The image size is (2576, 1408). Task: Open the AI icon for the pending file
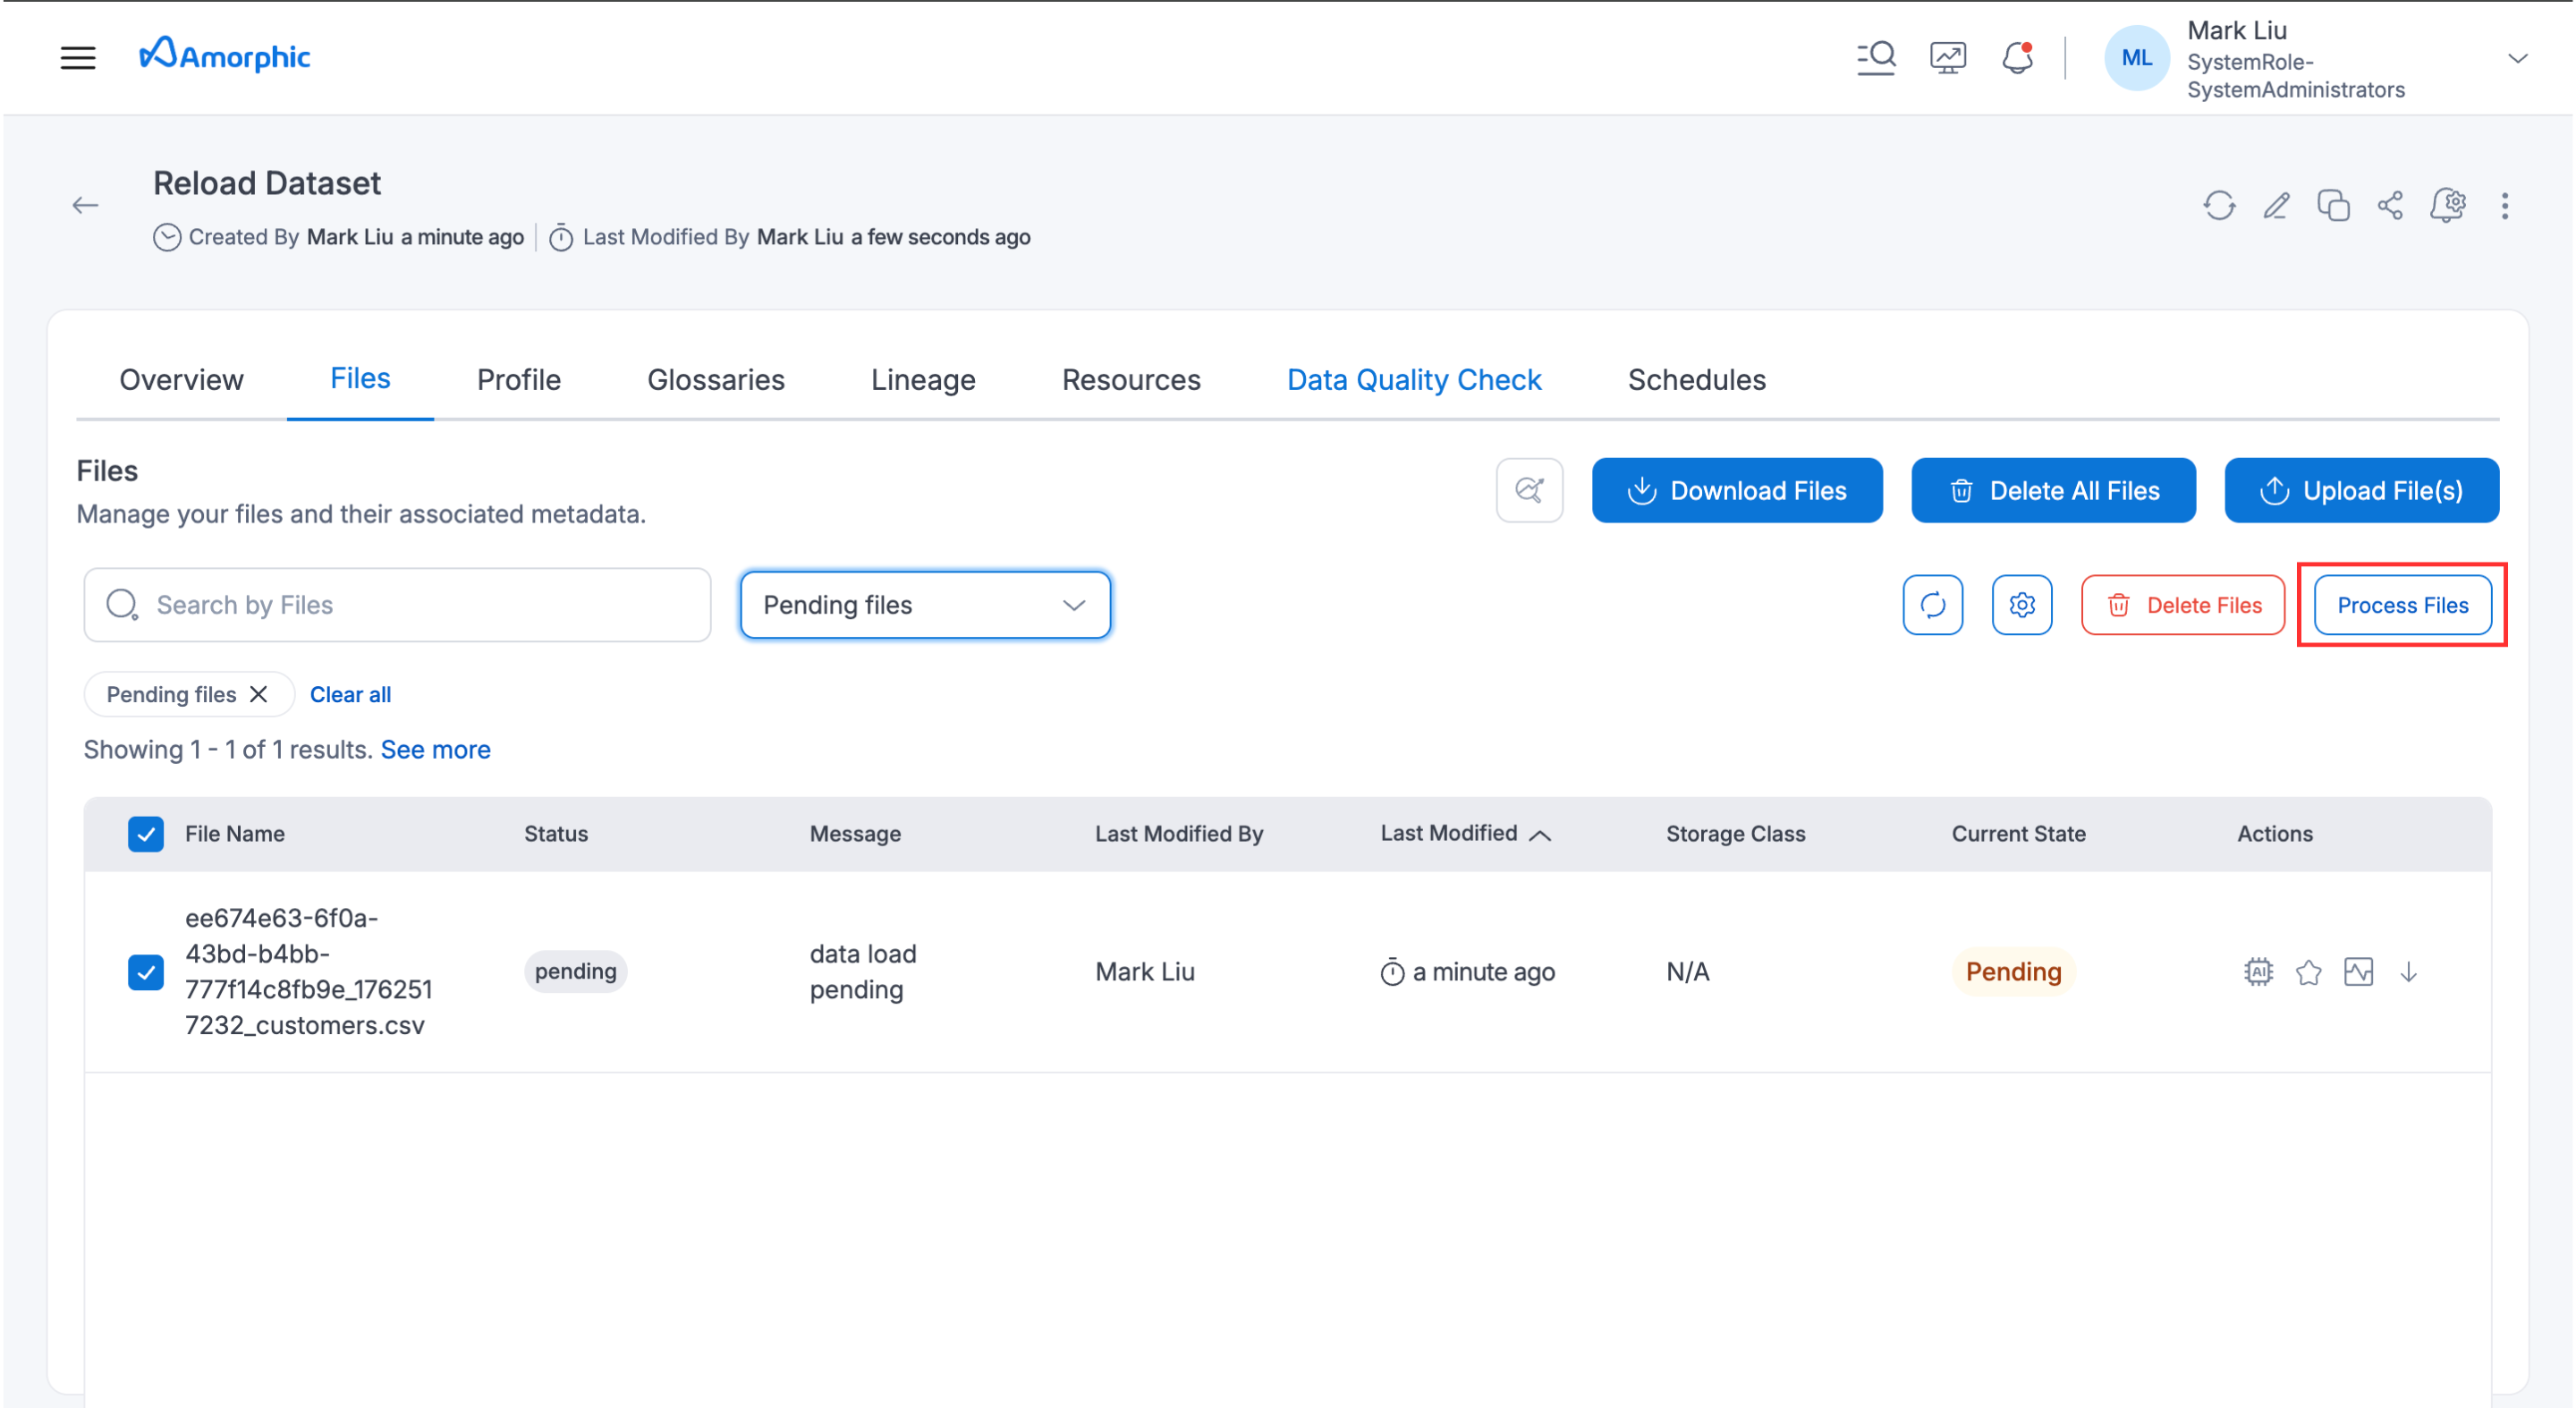pyautogui.click(x=2258, y=971)
